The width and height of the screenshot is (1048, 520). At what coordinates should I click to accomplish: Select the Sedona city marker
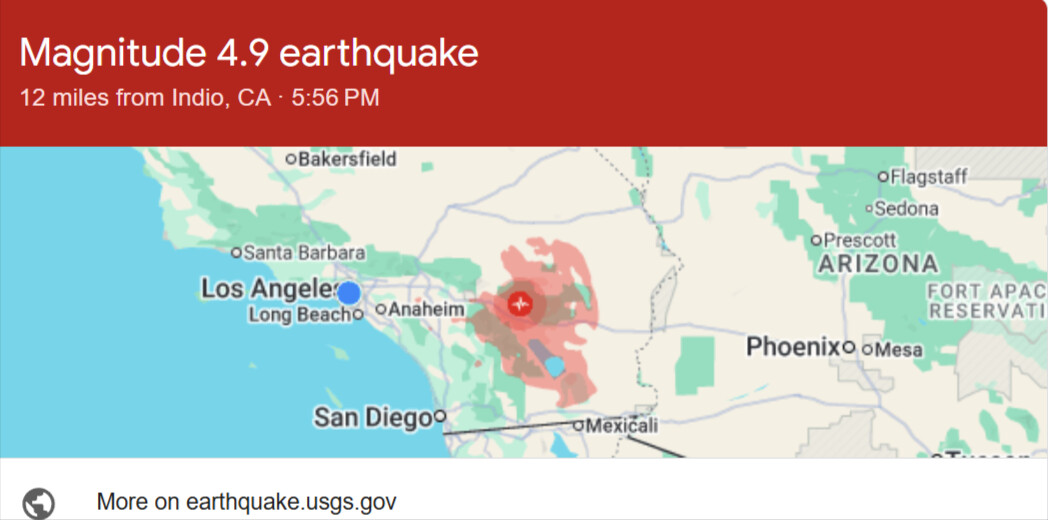click(869, 209)
